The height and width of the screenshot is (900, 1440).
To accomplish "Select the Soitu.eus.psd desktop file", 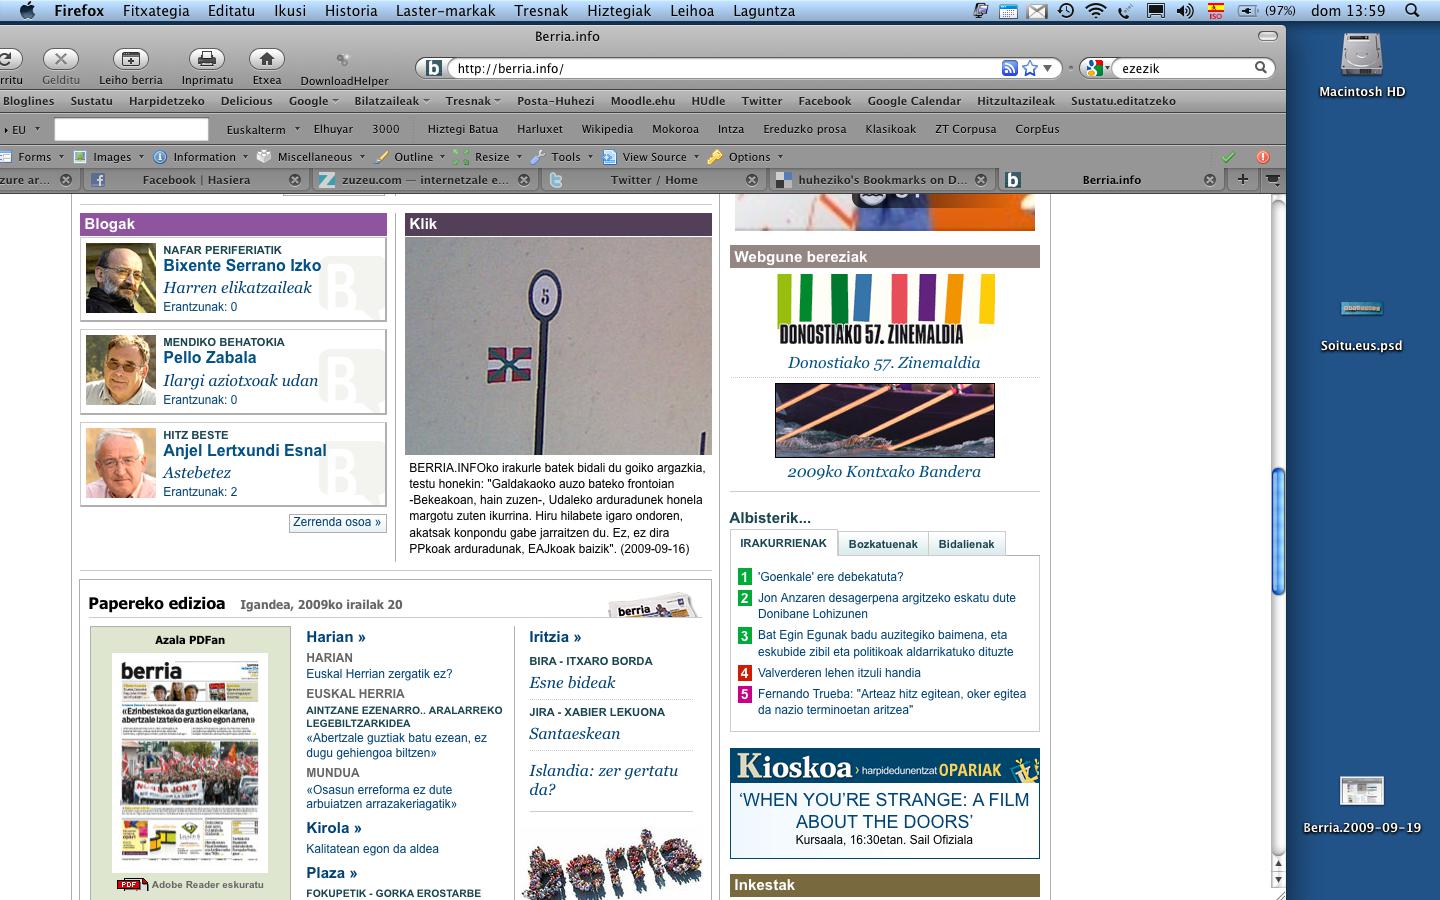I will point(1362,325).
